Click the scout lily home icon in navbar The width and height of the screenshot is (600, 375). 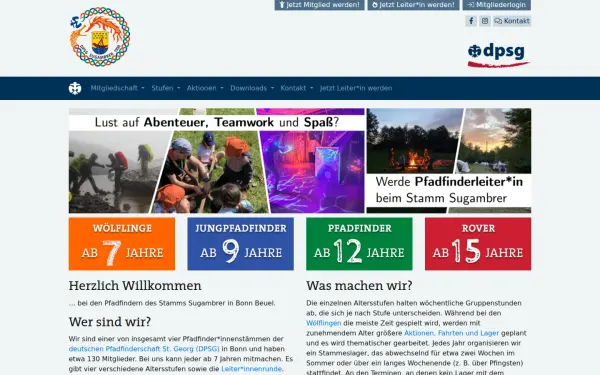tap(75, 88)
